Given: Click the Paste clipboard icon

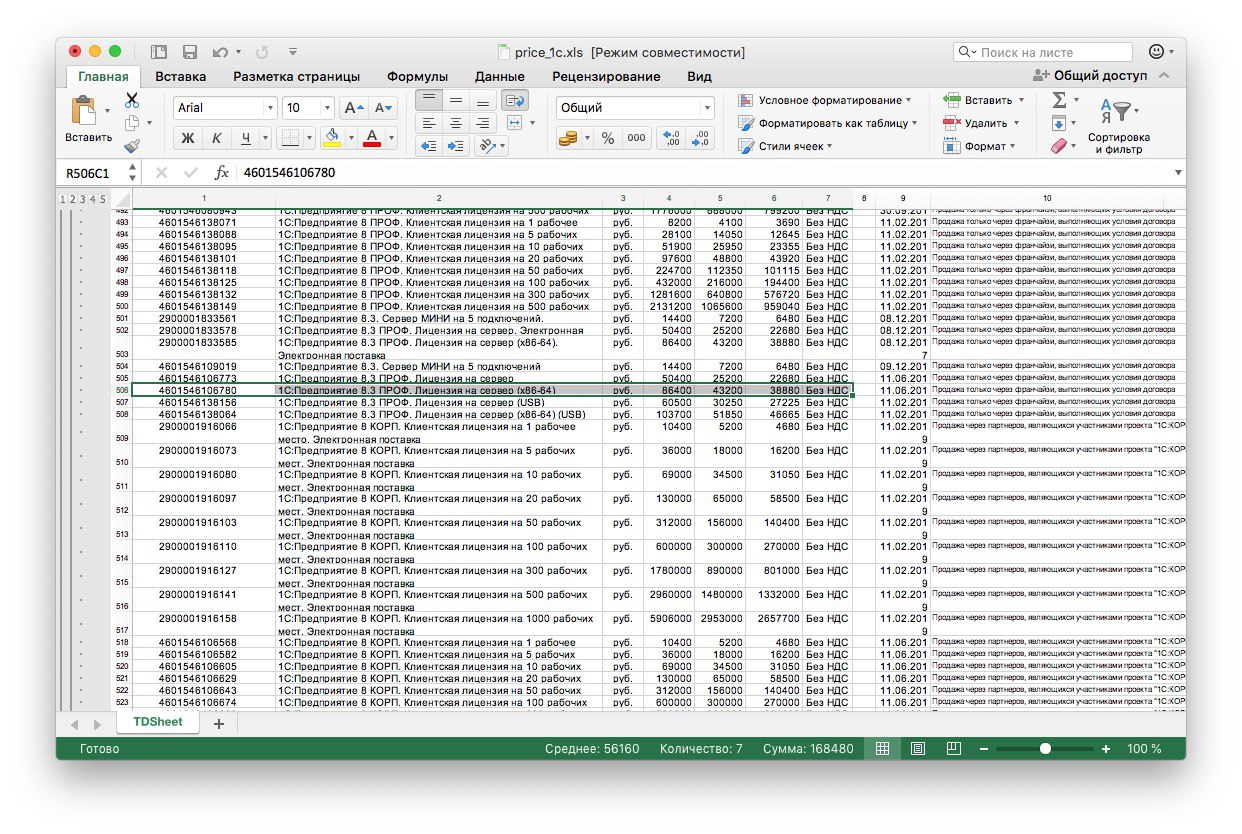Looking at the screenshot, I should [x=83, y=110].
